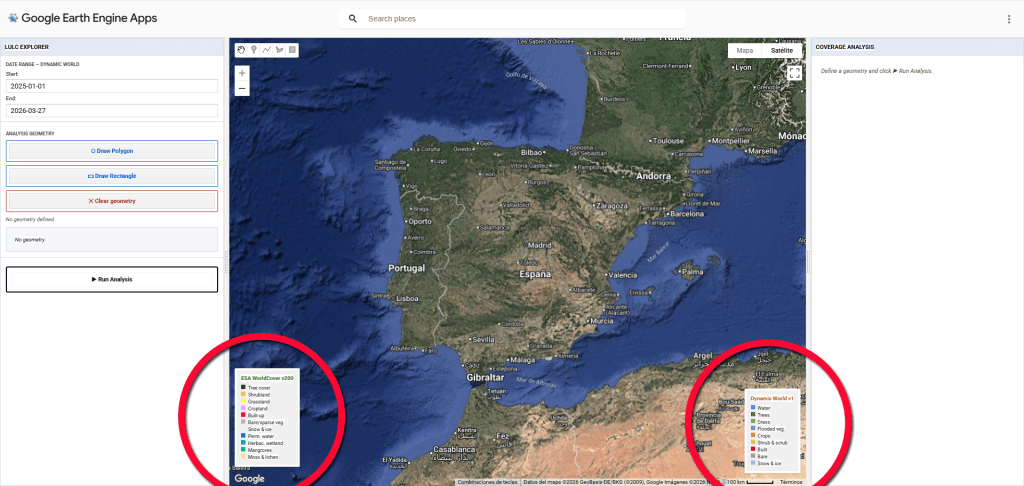Zoom in the map with plus
This screenshot has height=486, width=1024.
[x=242, y=73]
